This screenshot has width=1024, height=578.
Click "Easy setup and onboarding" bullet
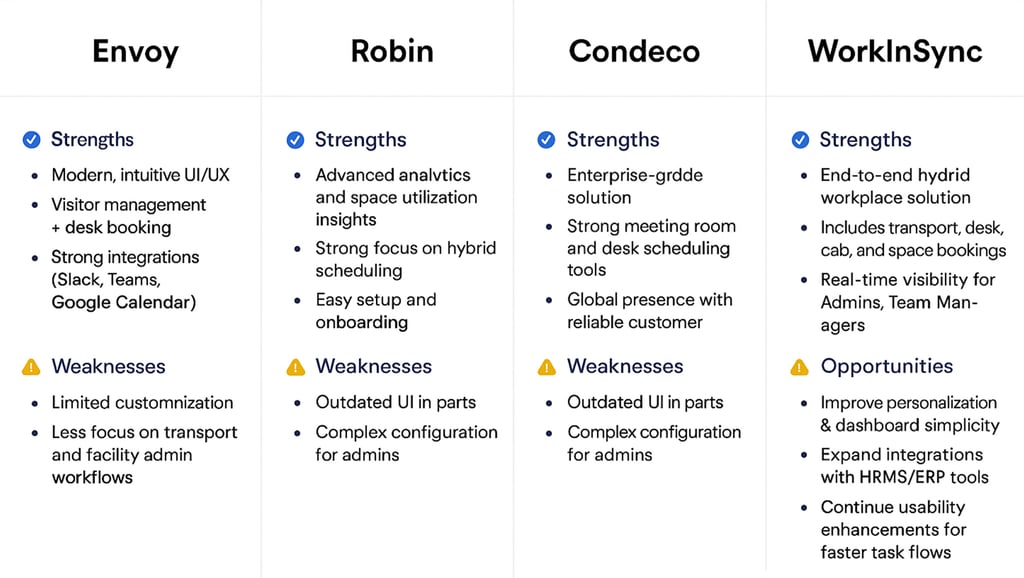point(375,310)
